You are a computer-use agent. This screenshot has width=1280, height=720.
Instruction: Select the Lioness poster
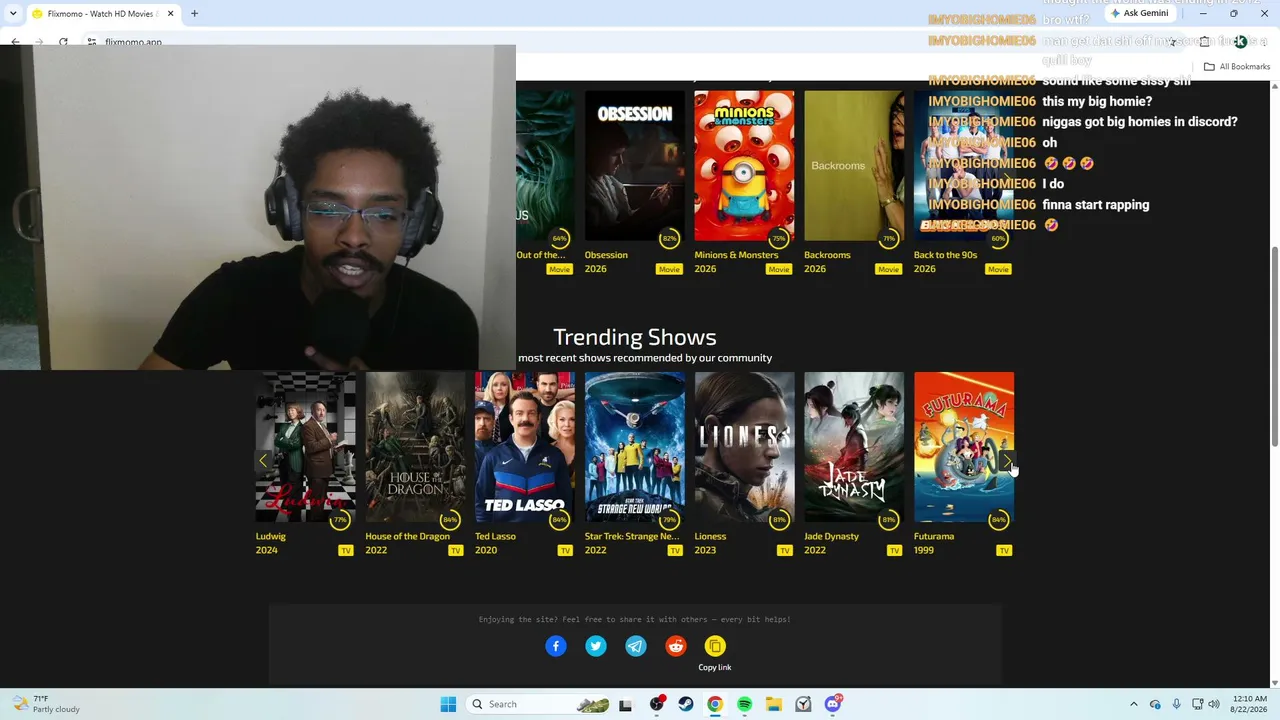[x=744, y=447]
